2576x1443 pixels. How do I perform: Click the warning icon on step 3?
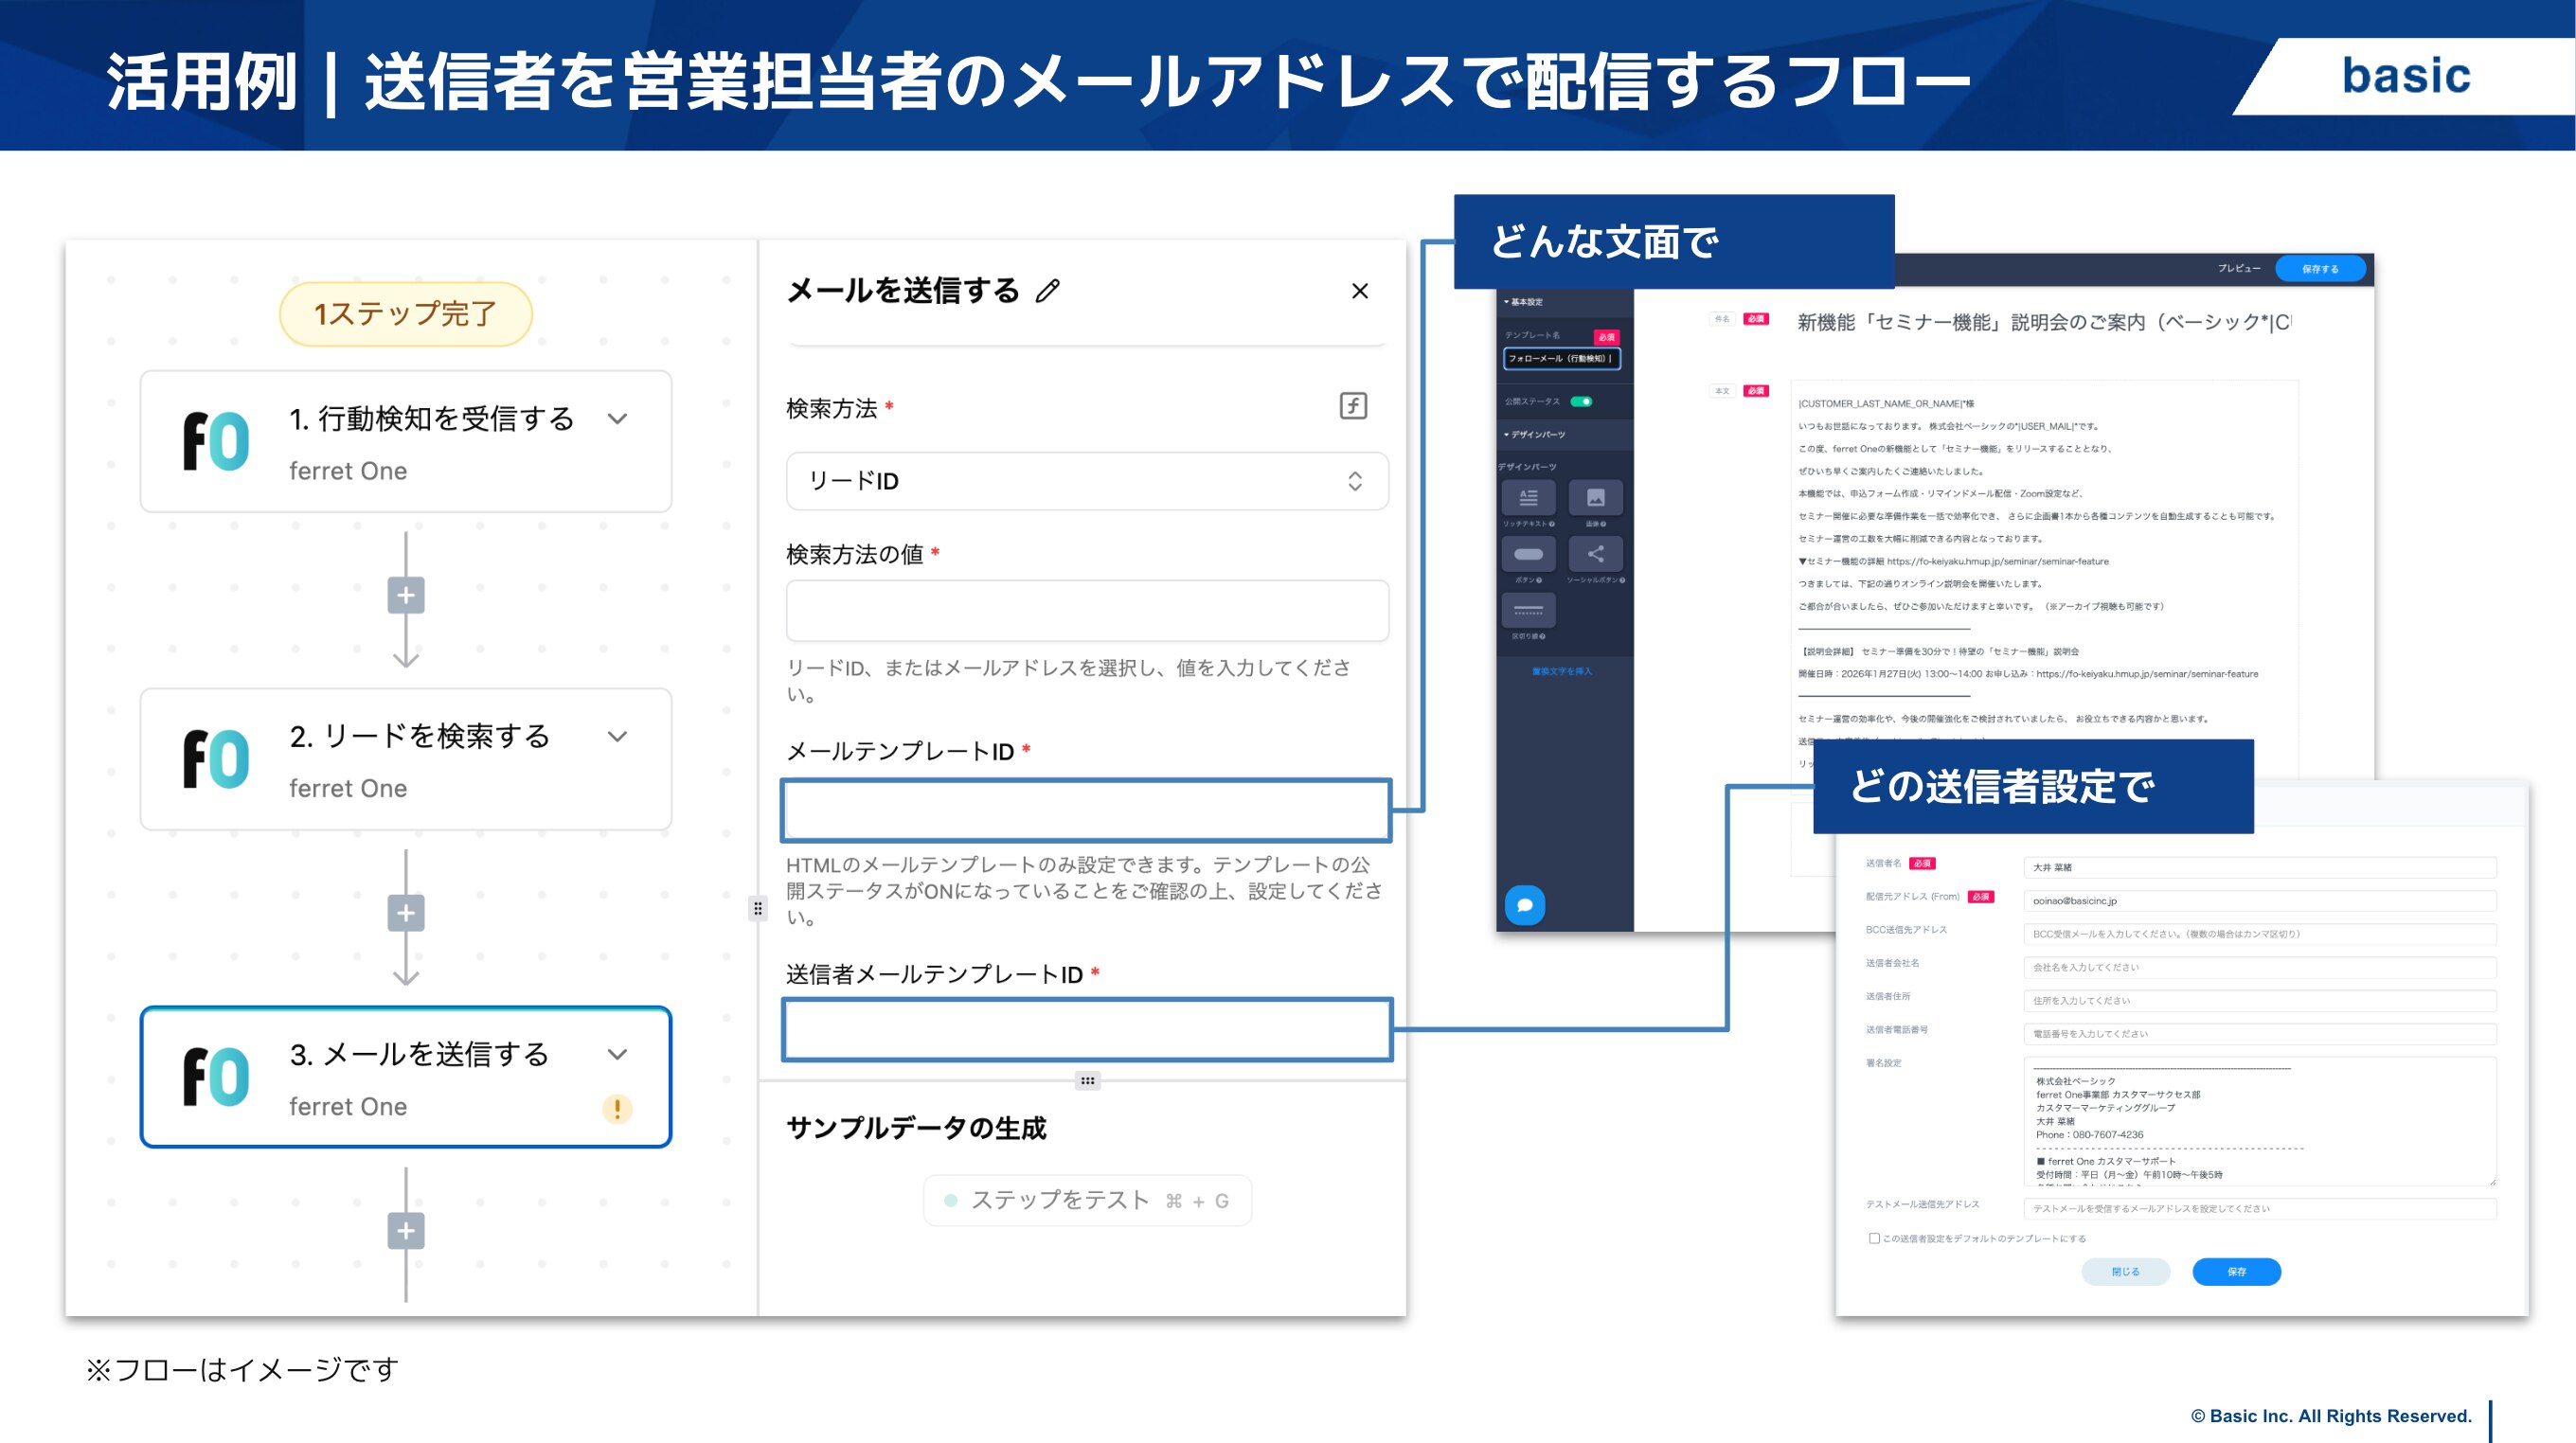[617, 1108]
